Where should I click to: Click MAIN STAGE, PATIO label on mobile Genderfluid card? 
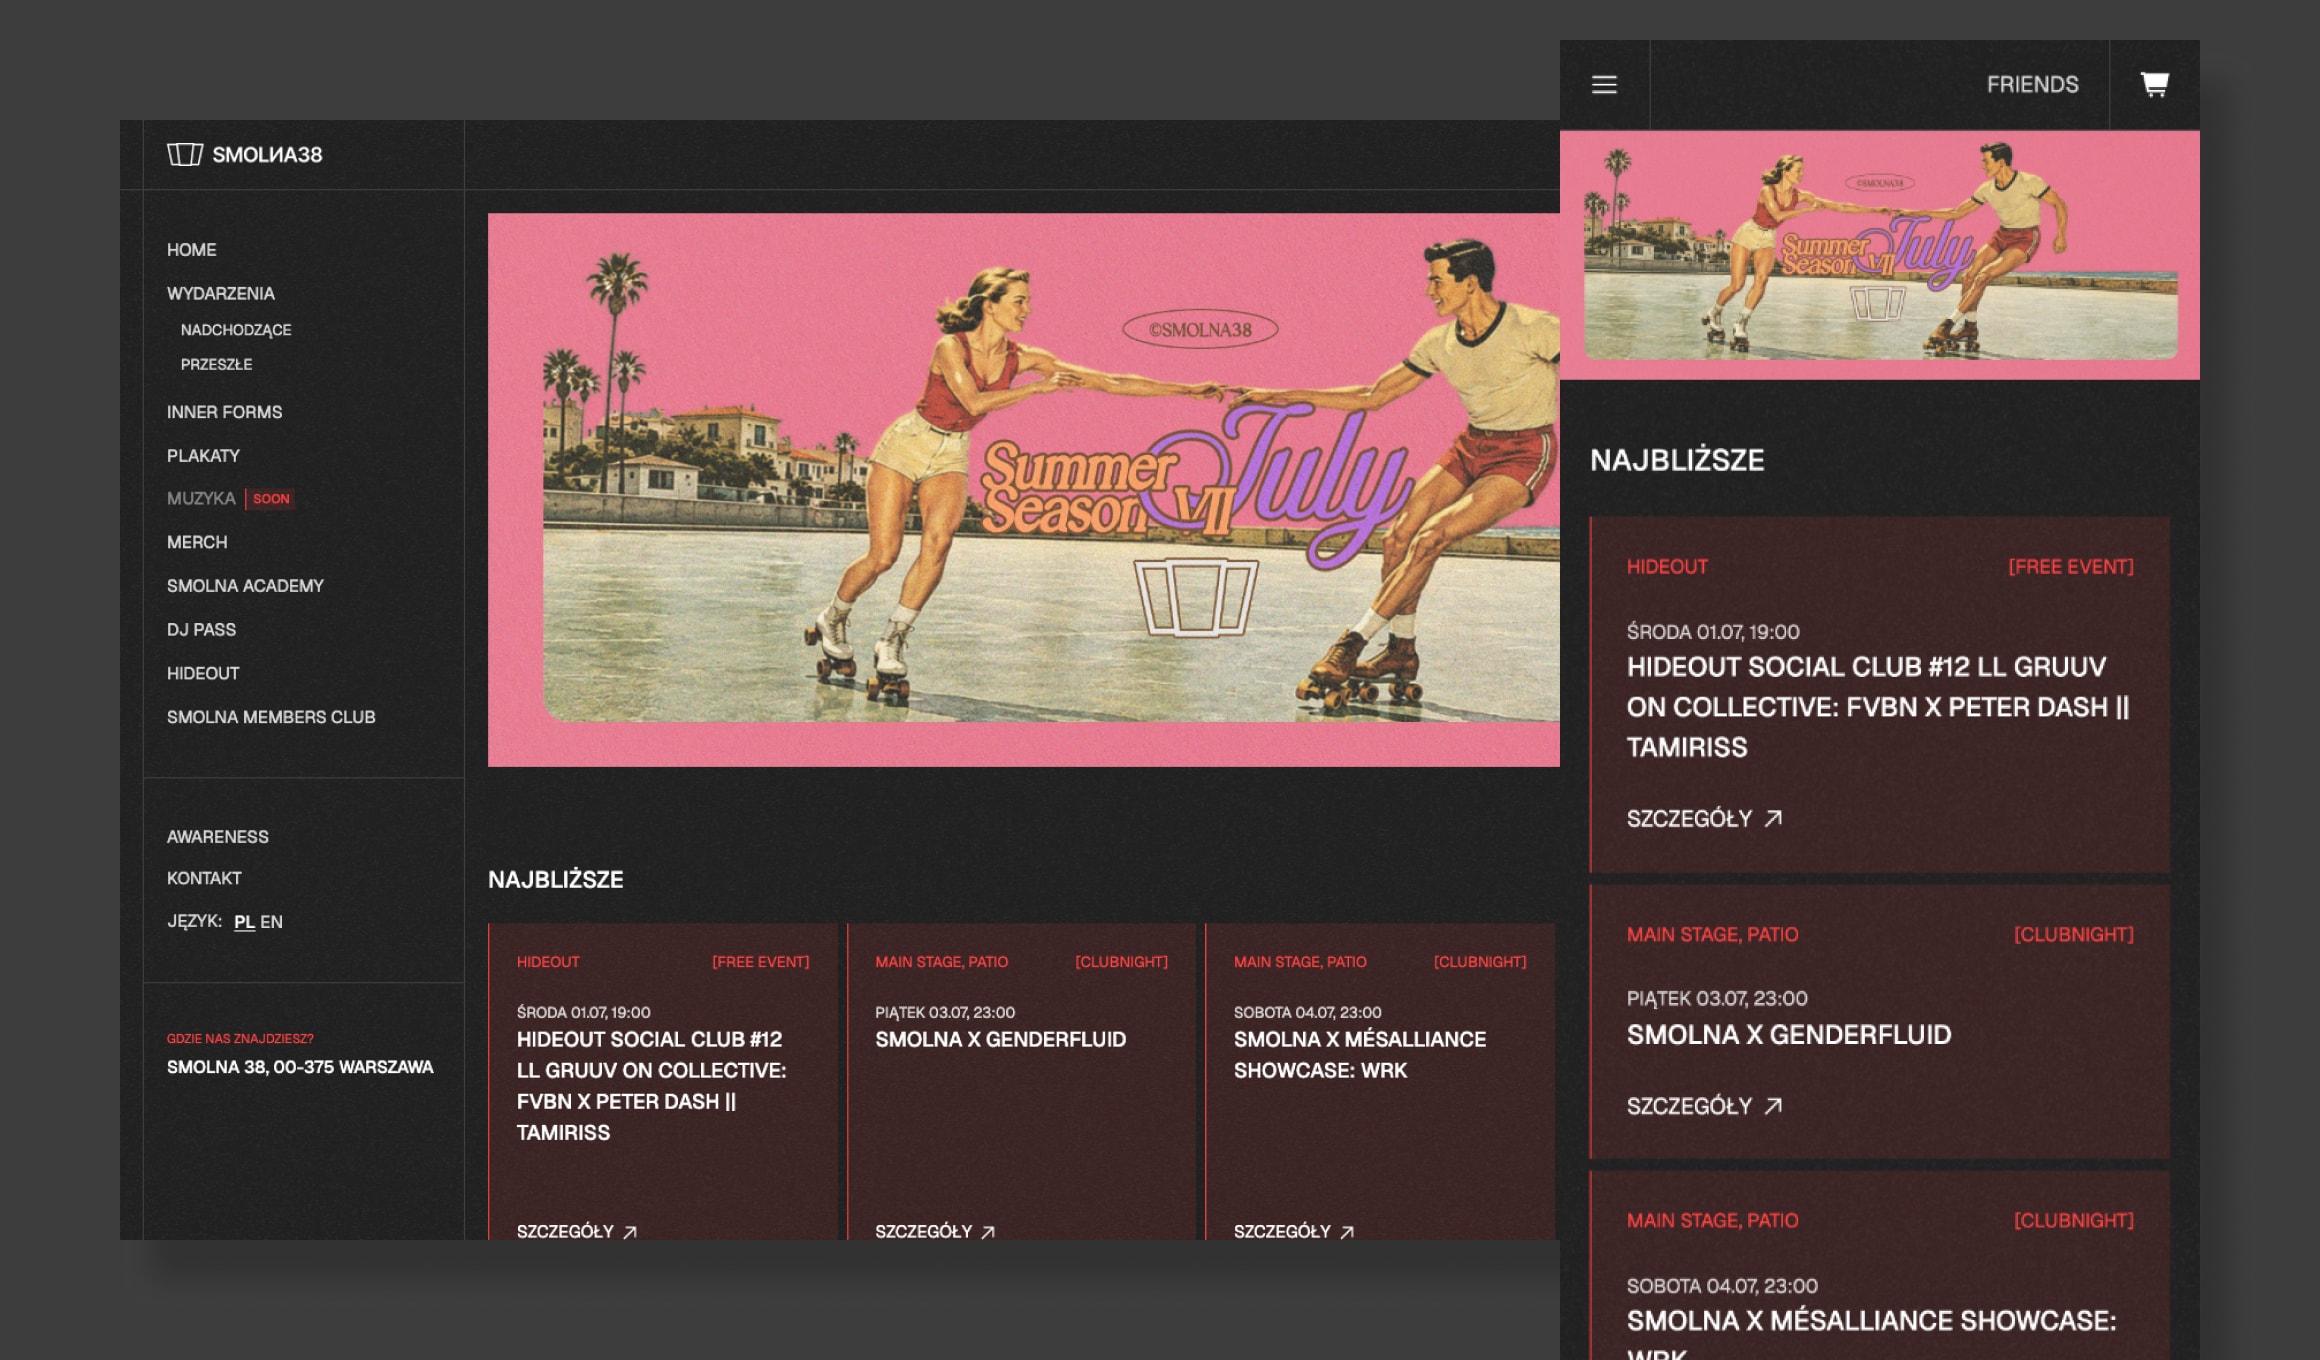pos(1712,935)
